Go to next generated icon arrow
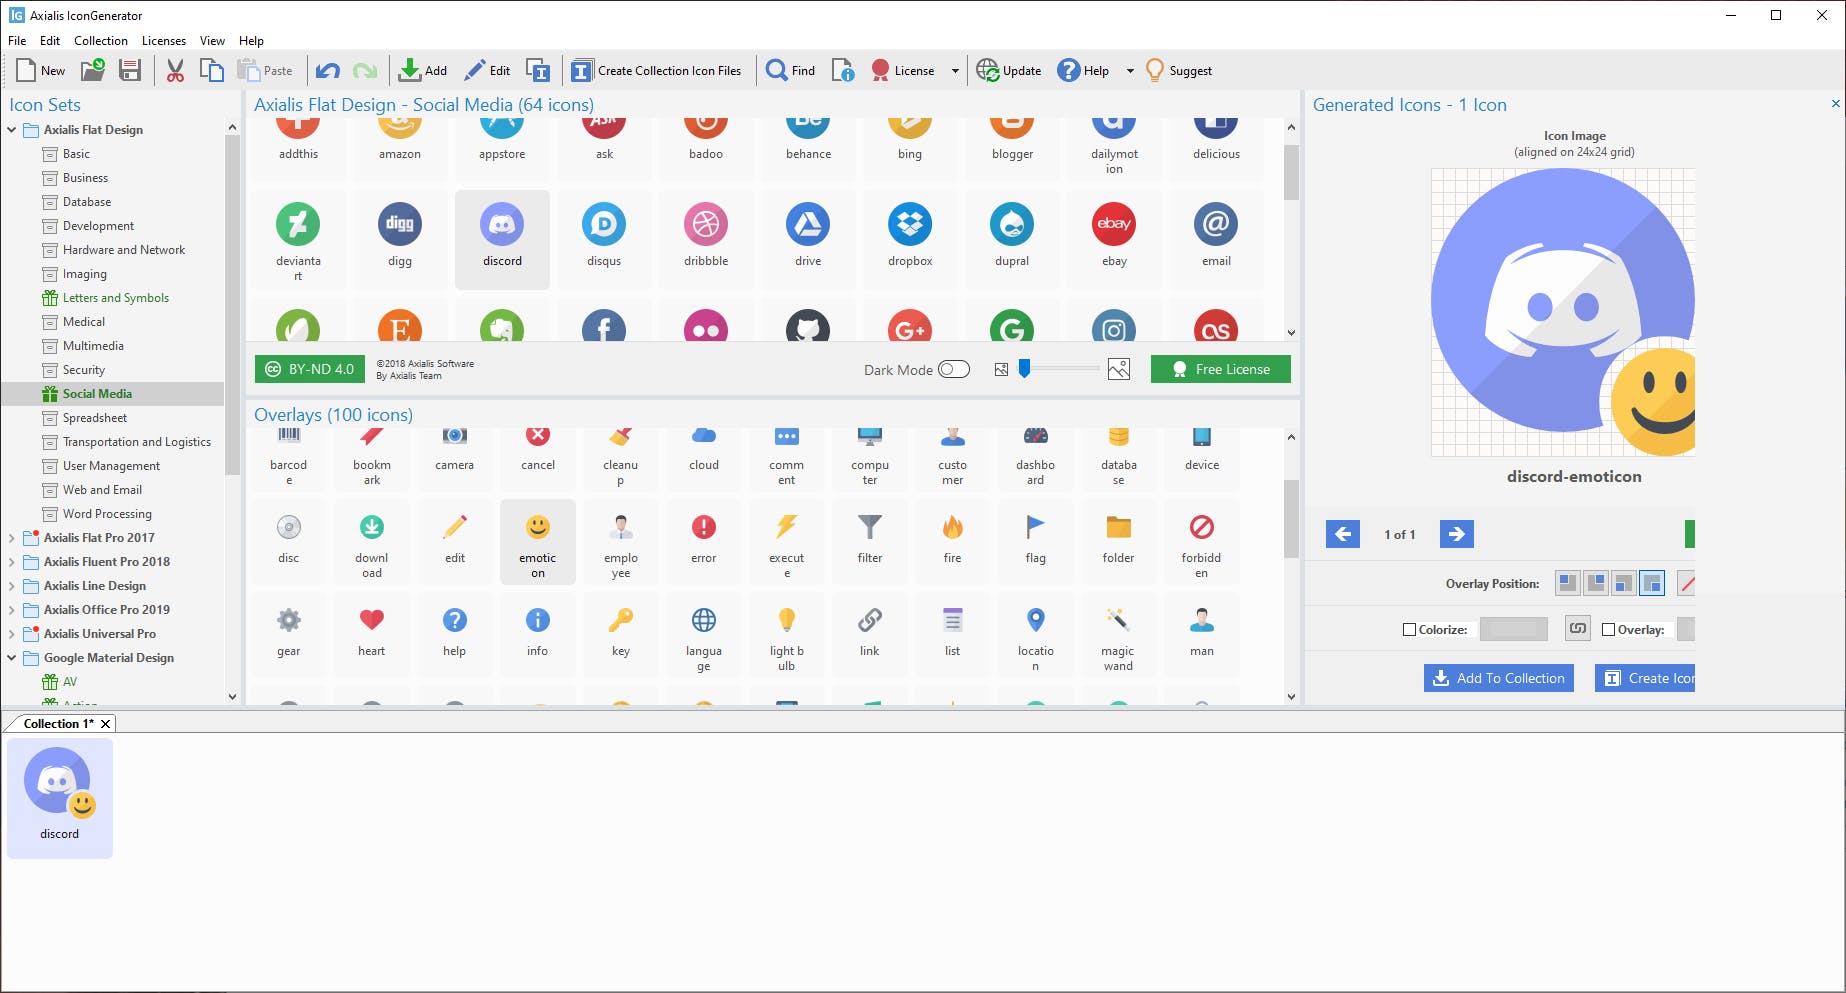This screenshot has height=993, width=1846. 1457,534
